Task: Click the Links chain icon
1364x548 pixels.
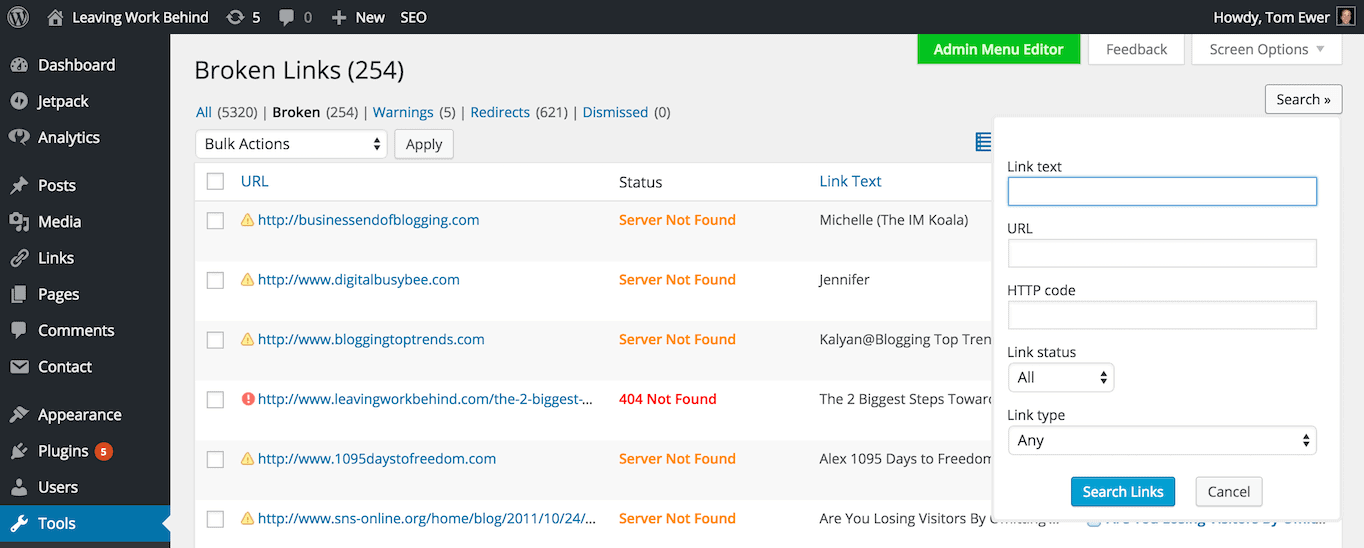Action: click(19, 258)
